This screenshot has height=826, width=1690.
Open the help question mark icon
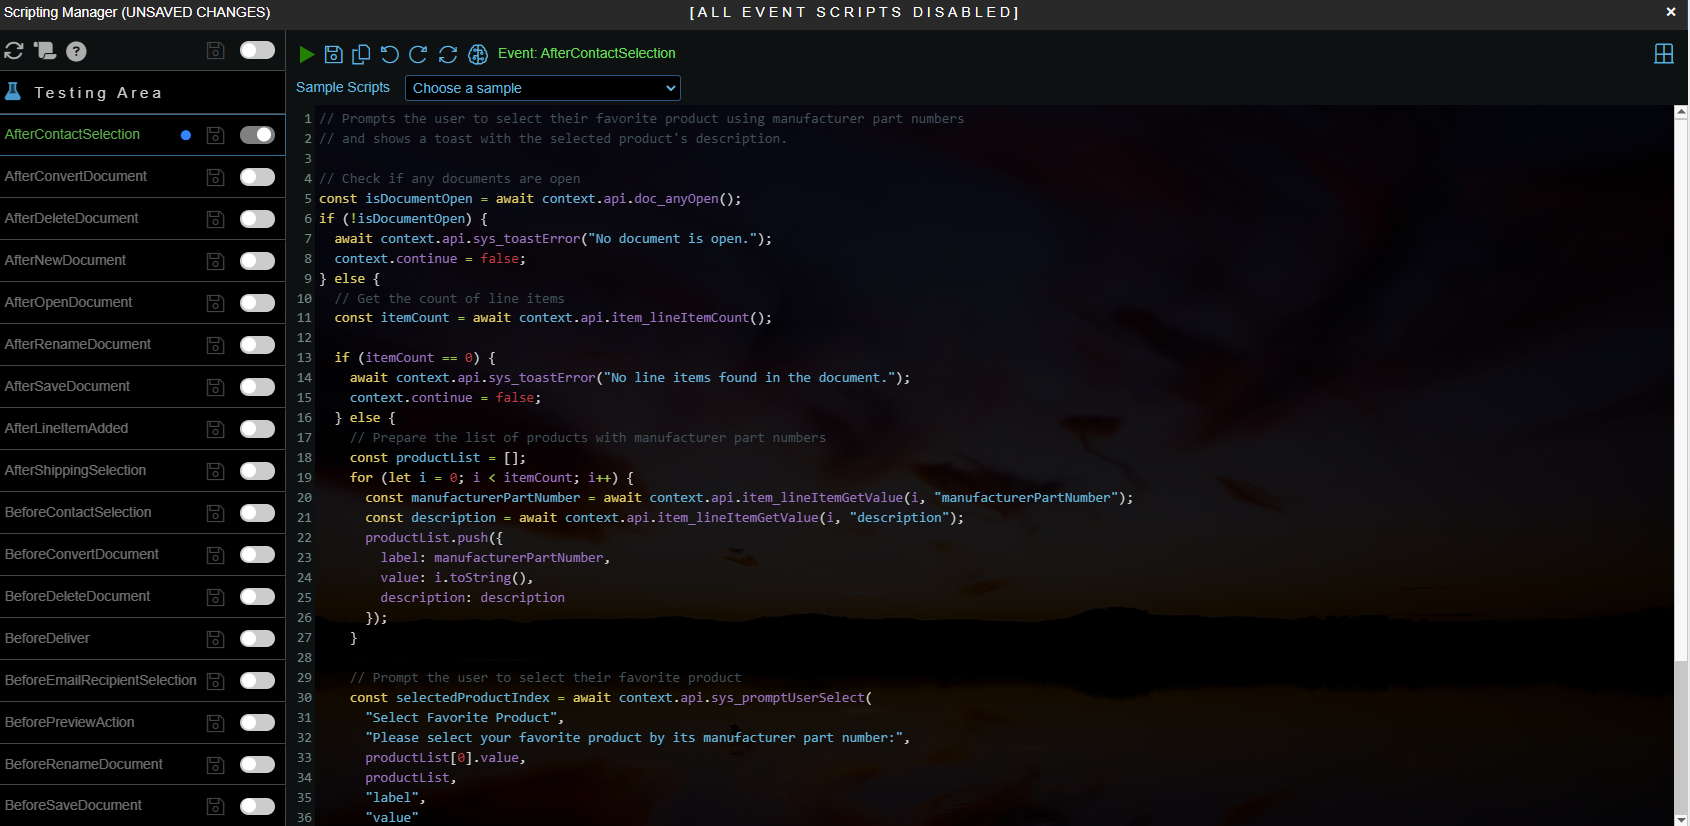(76, 51)
